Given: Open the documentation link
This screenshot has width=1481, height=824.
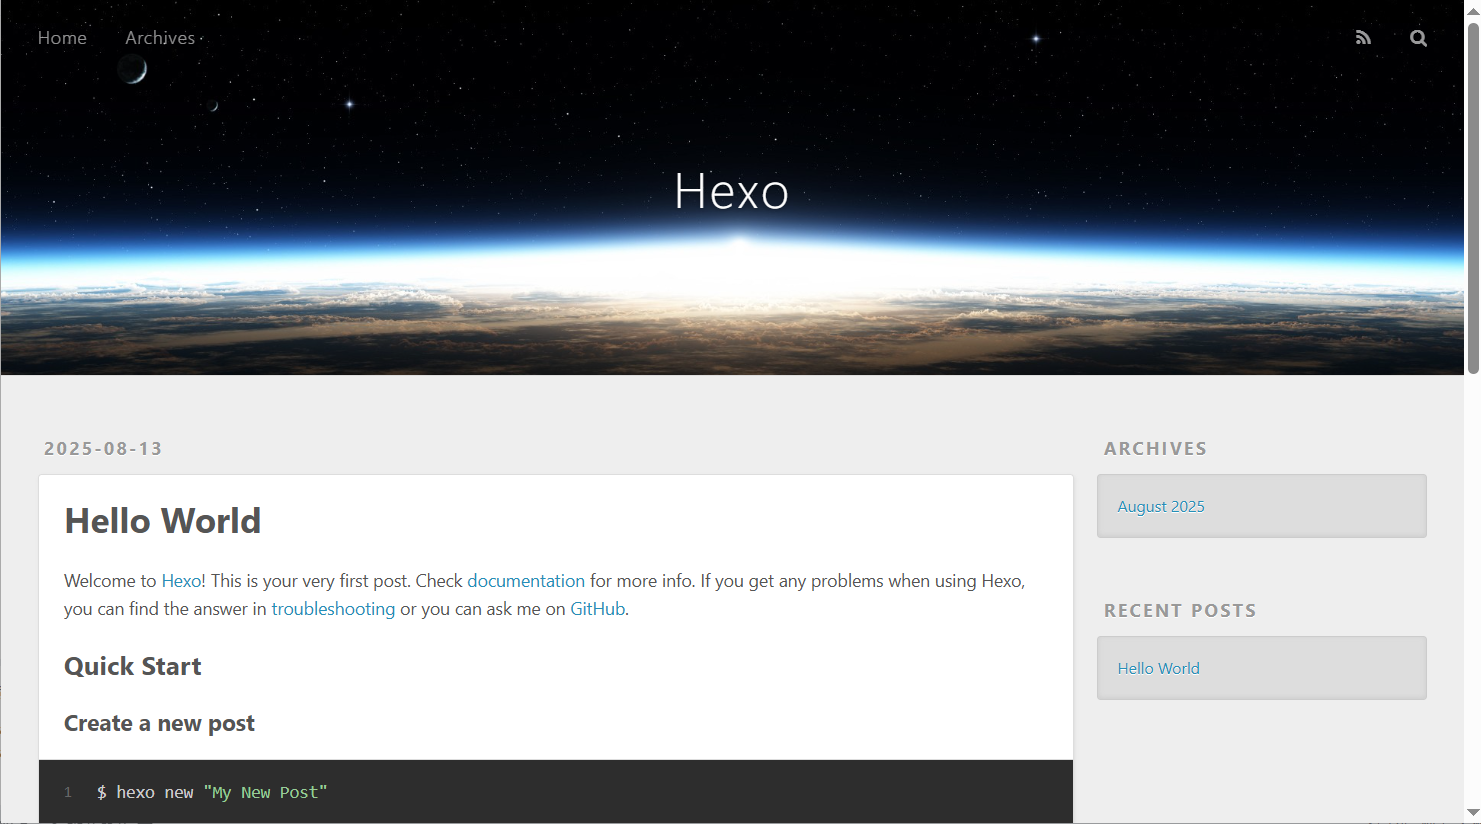Looking at the screenshot, I should [526, 581].
